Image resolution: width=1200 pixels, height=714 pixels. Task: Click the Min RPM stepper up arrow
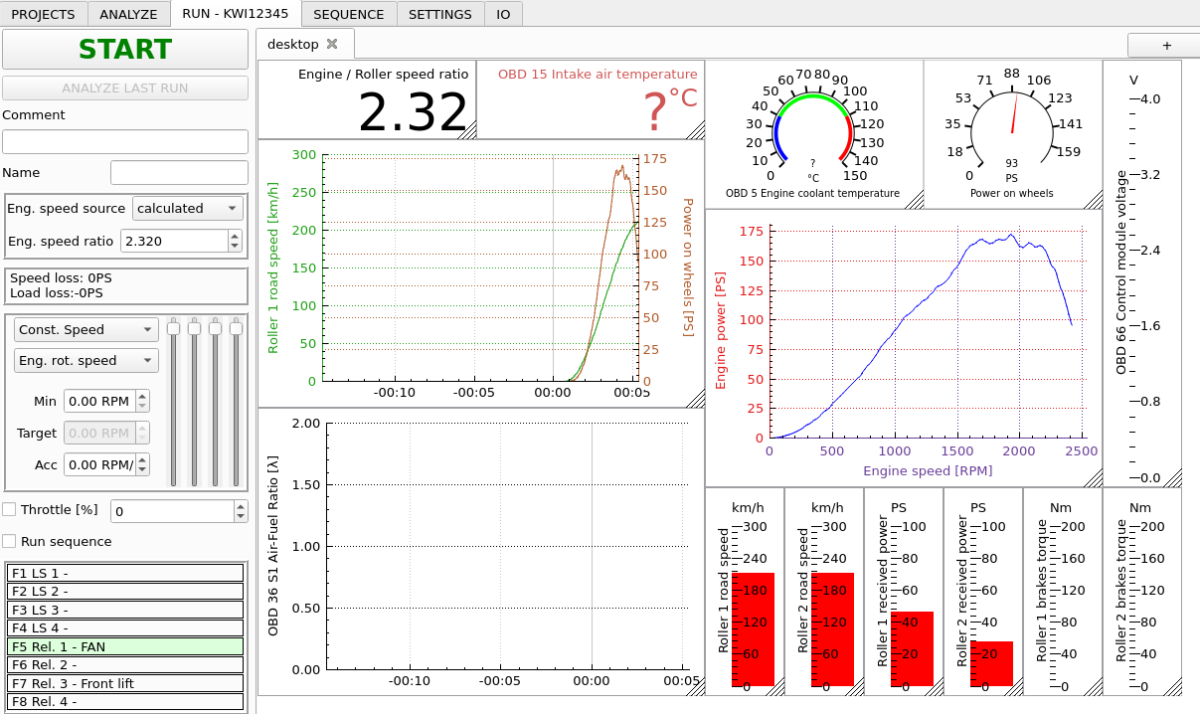(x=143, y=395)
